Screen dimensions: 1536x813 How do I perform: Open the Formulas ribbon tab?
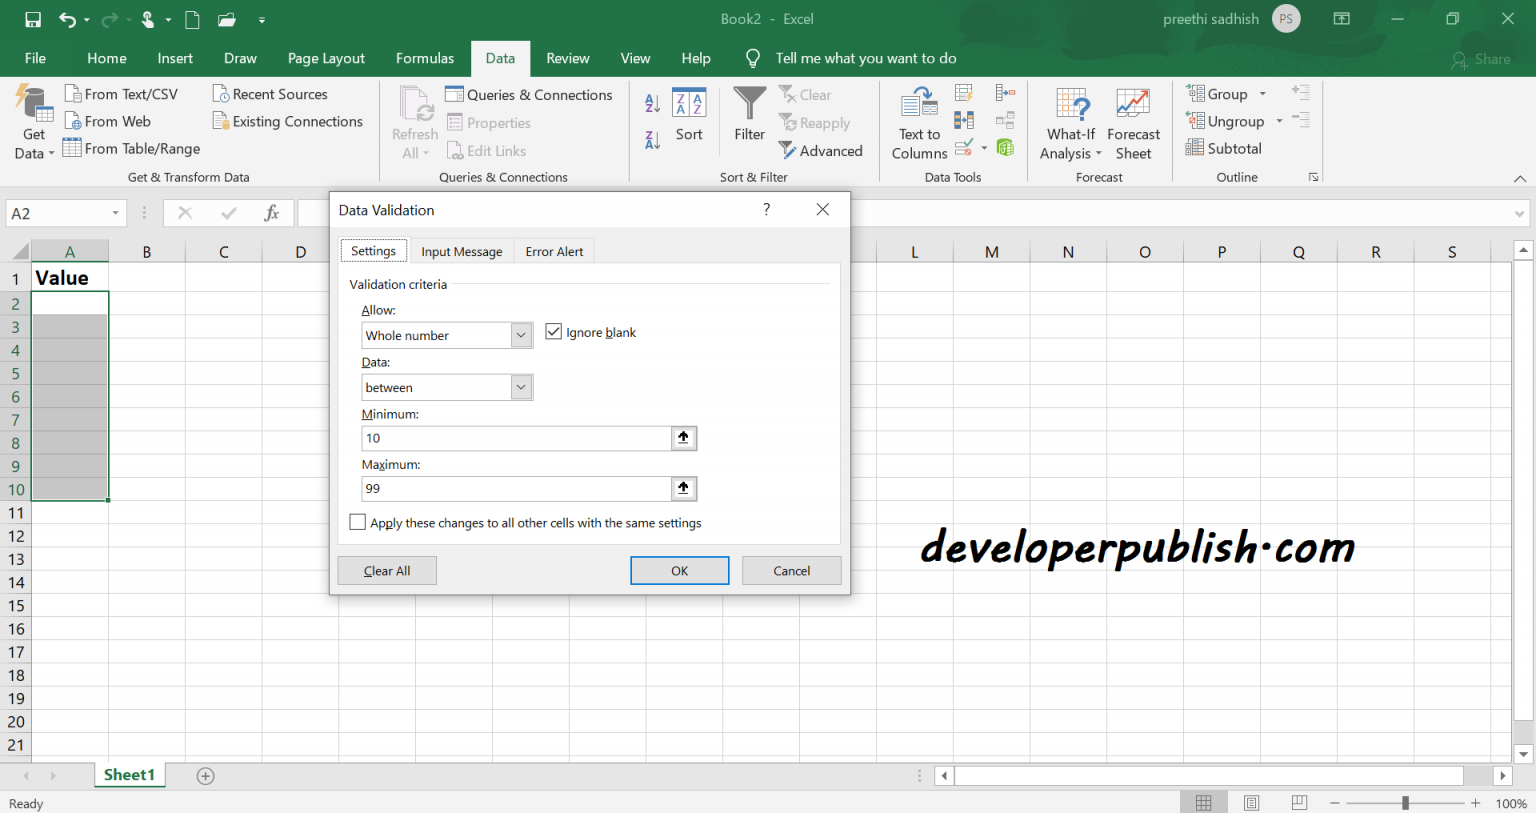[424, 58]
